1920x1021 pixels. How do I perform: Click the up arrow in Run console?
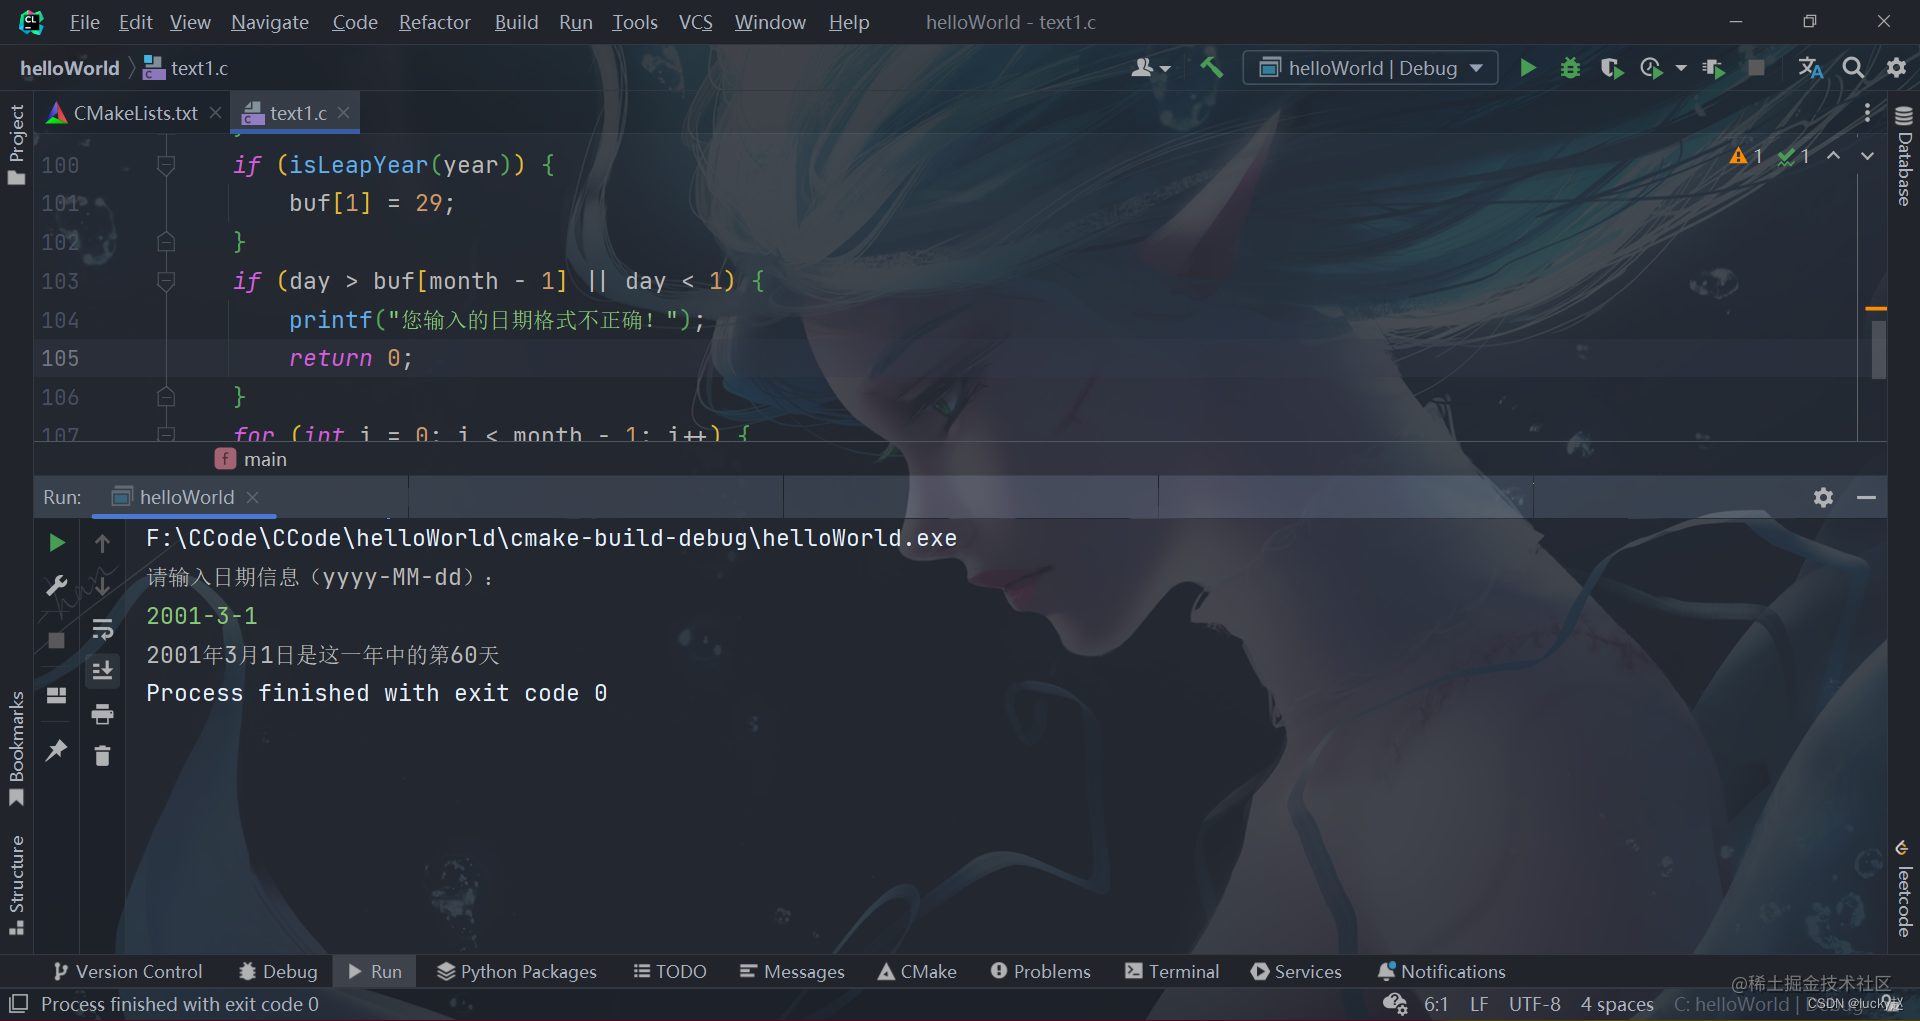pos(102,543)
